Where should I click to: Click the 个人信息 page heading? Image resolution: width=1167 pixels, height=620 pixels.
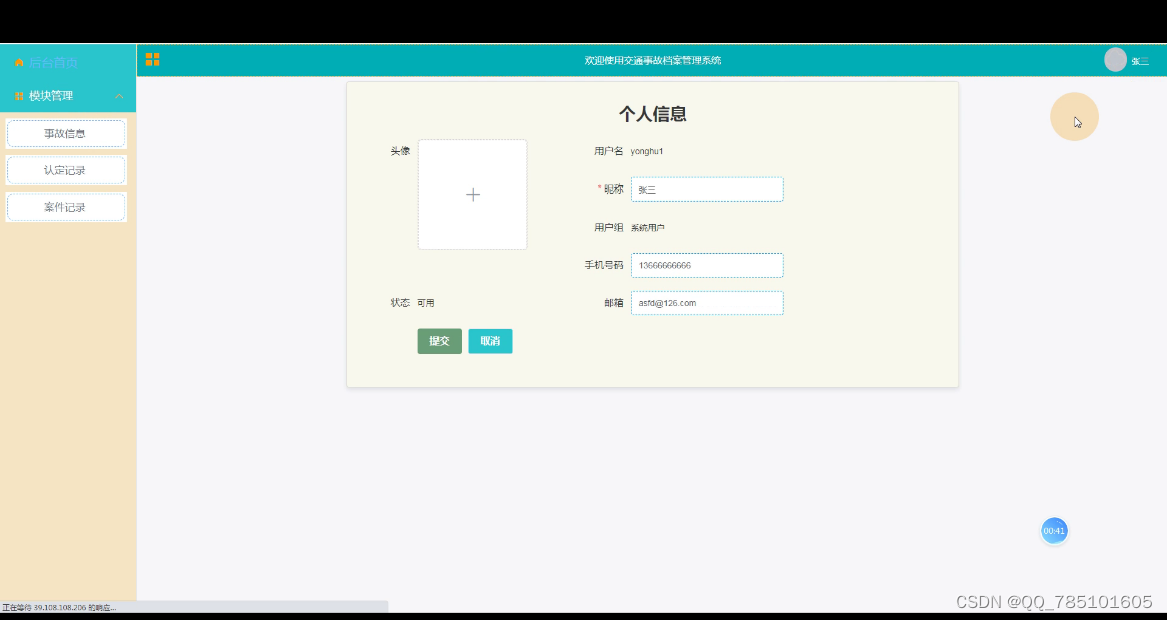(x=653, y=114)
